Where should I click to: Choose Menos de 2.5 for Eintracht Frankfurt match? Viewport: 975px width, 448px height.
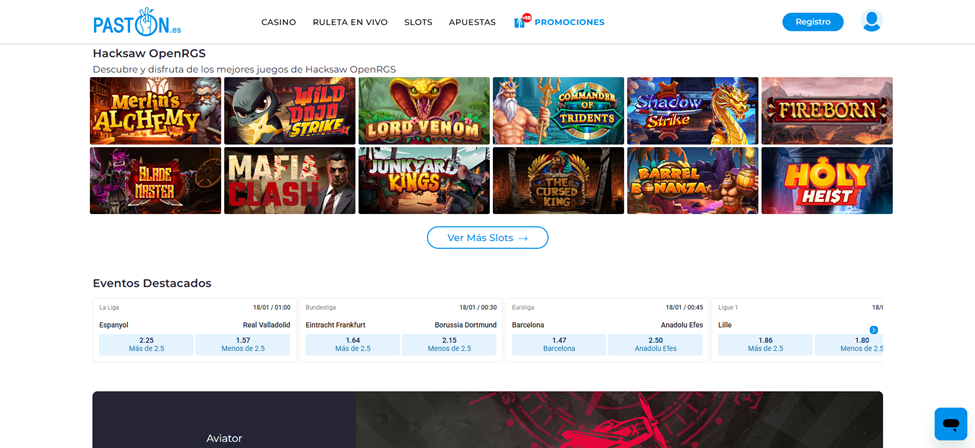pyautogui.click(x=449, y=345)
